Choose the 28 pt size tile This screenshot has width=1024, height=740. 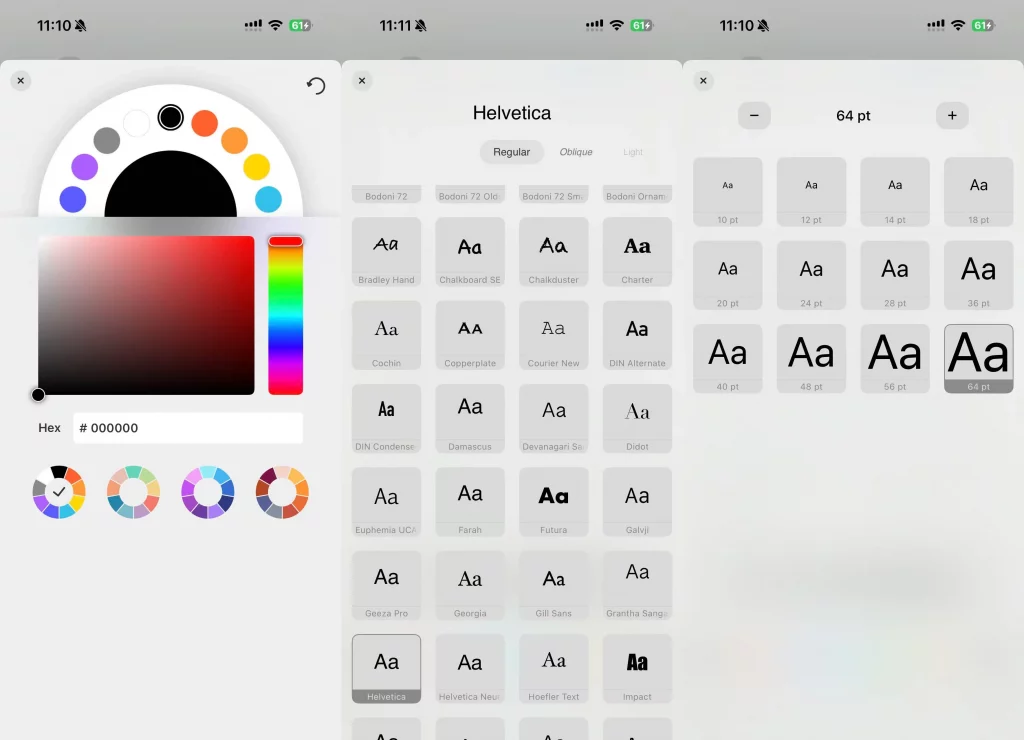pyautogui.click(x=895, y=276)
